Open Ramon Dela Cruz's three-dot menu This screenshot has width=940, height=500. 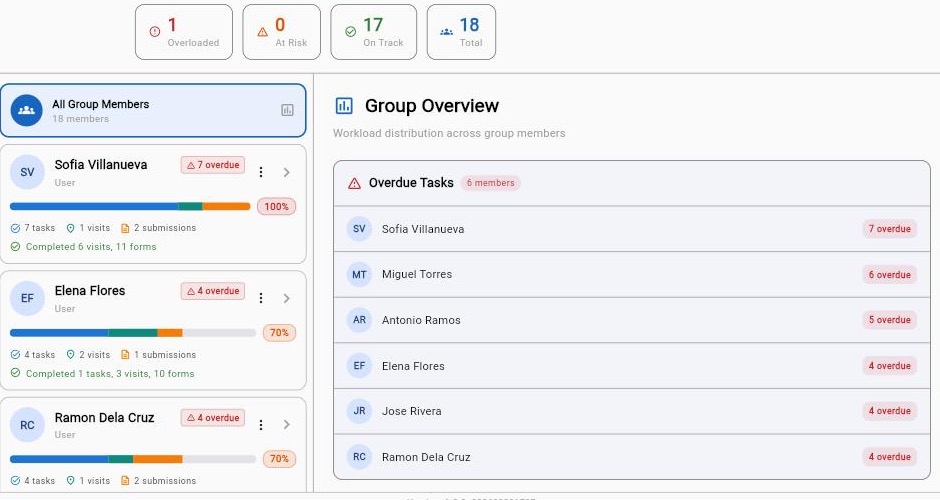(261, 424)
